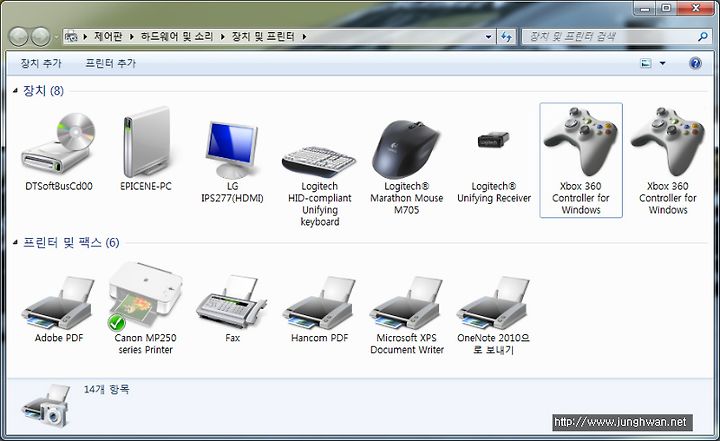Select the Adobe PDF printer

(x=58, y=303)
